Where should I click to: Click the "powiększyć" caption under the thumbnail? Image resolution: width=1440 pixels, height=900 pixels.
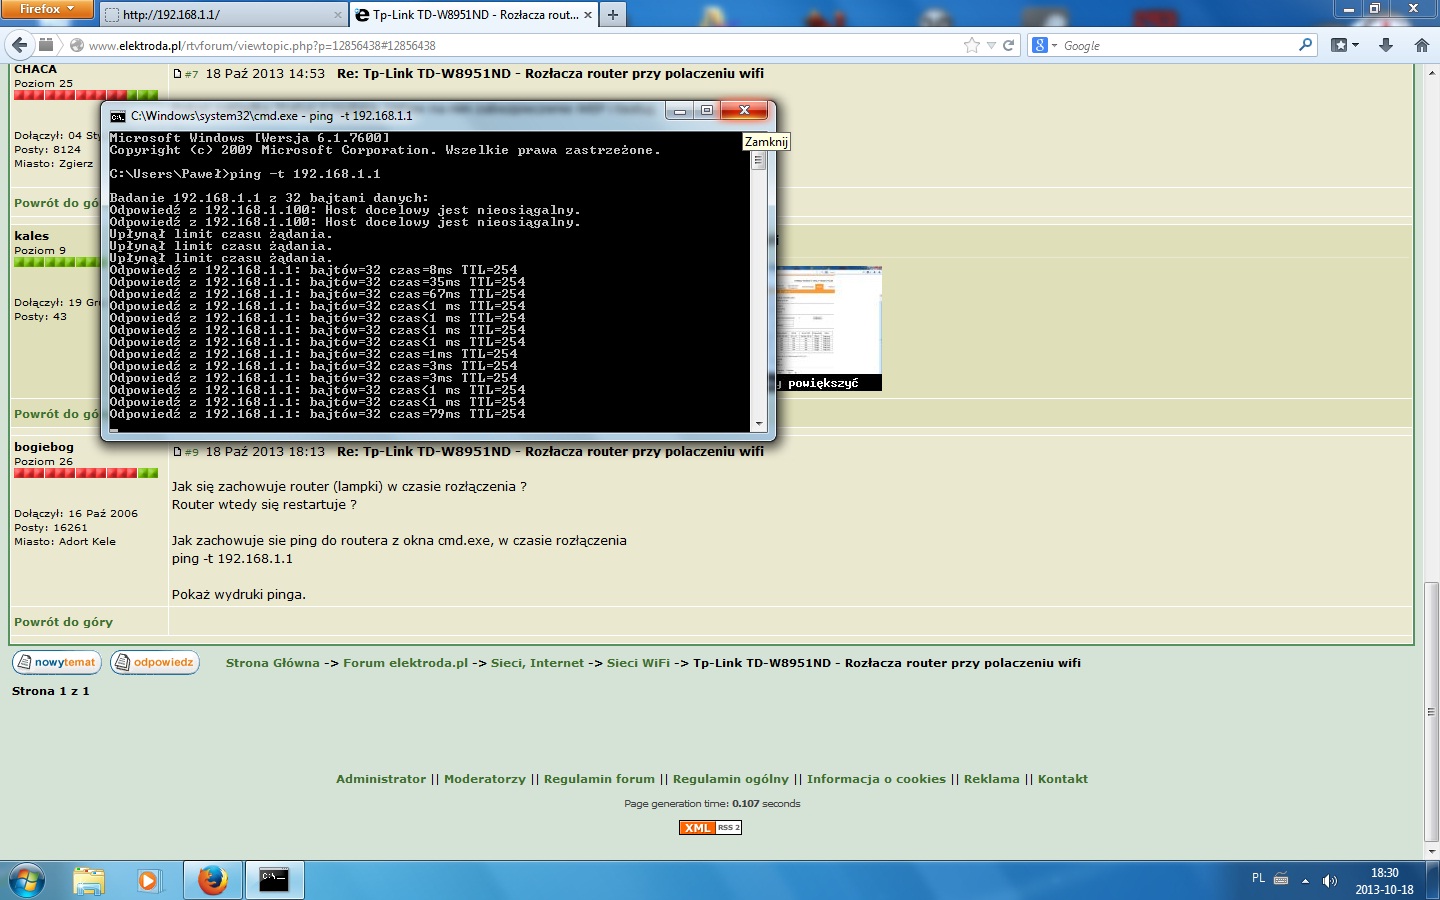(823, 383)
